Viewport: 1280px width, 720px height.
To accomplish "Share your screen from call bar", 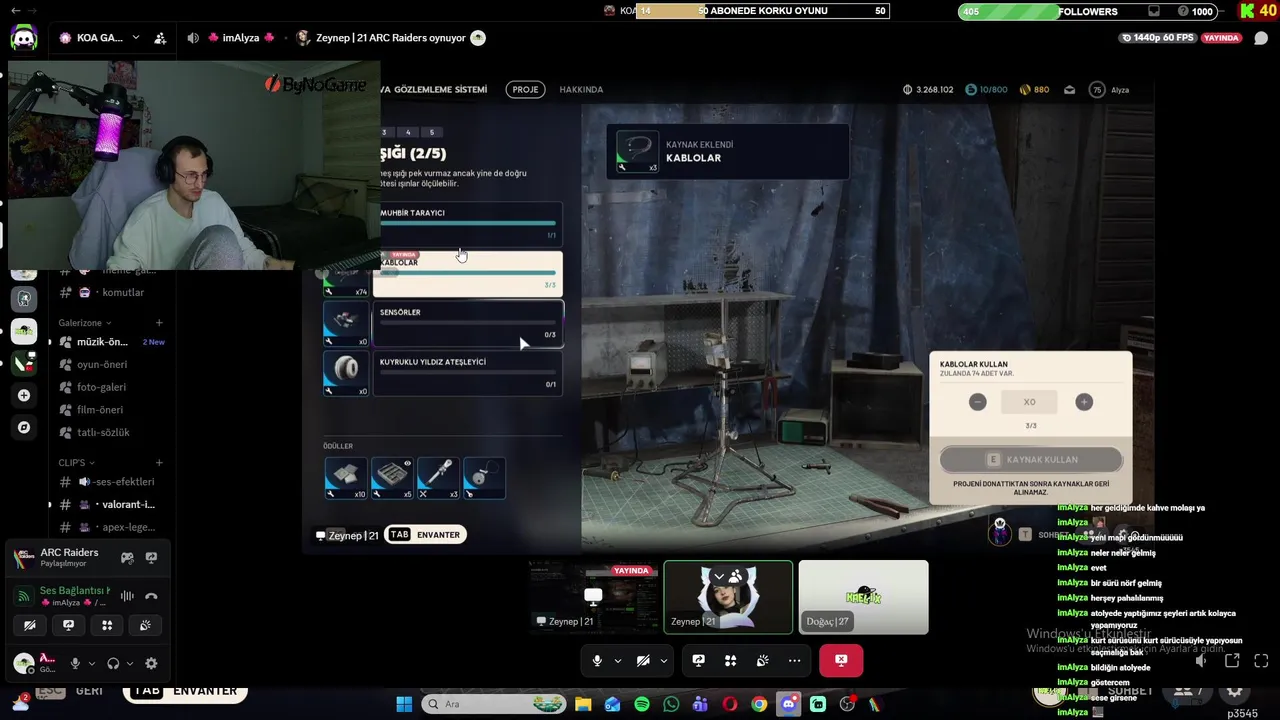I will coord(698,660).
